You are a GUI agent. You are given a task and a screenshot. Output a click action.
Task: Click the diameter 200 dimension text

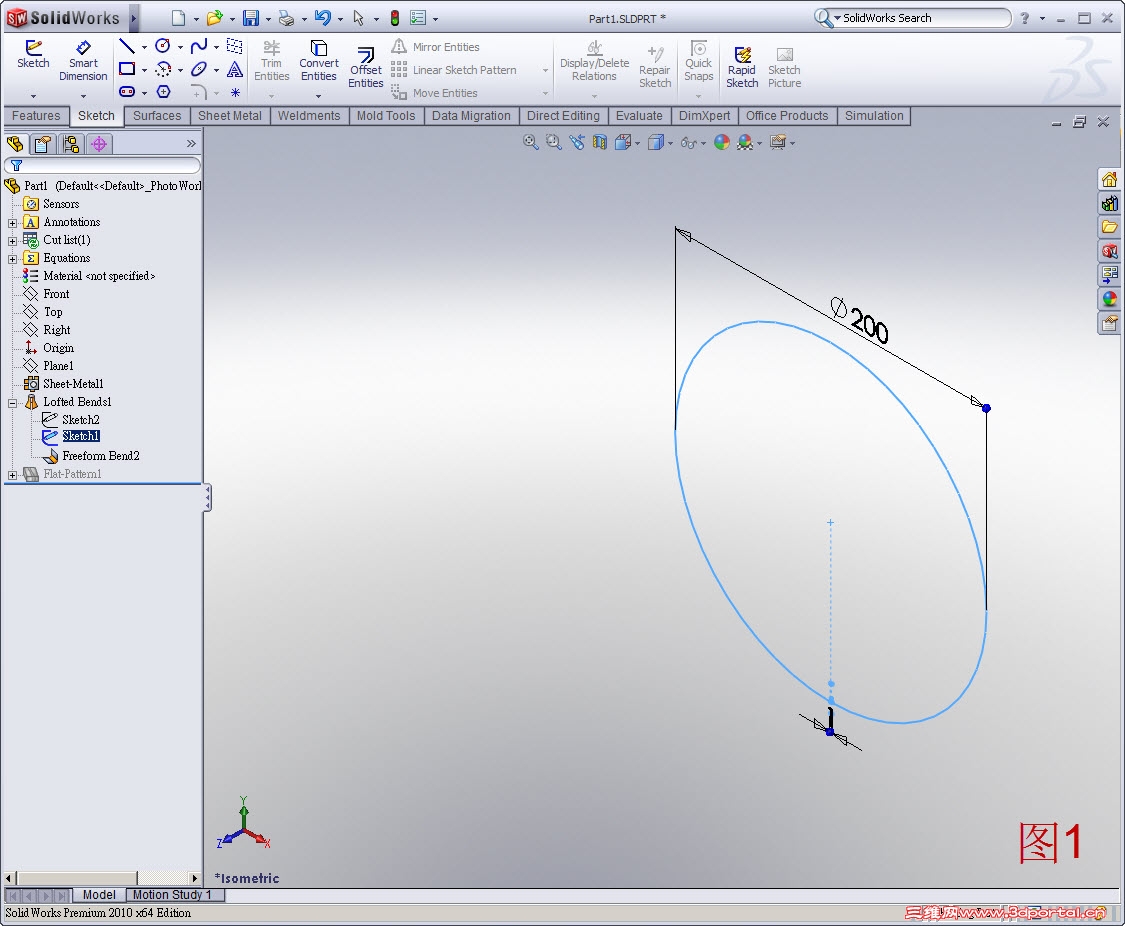(x=860, y=320)
